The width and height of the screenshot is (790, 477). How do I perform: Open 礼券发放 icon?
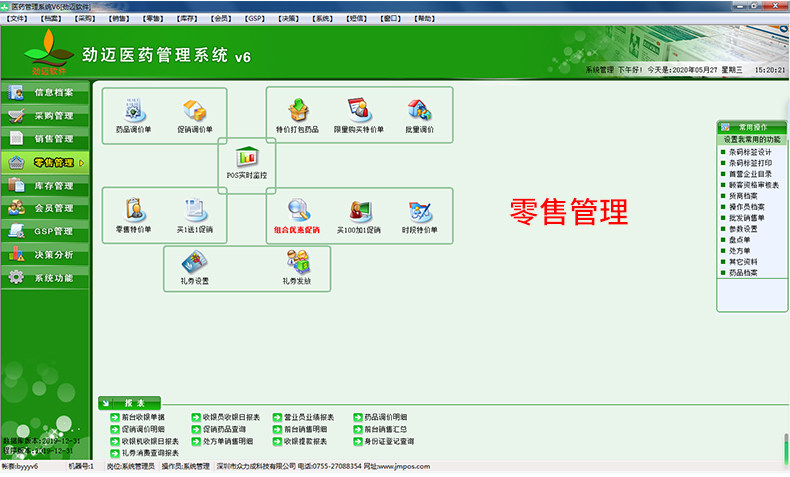[298, 262]
